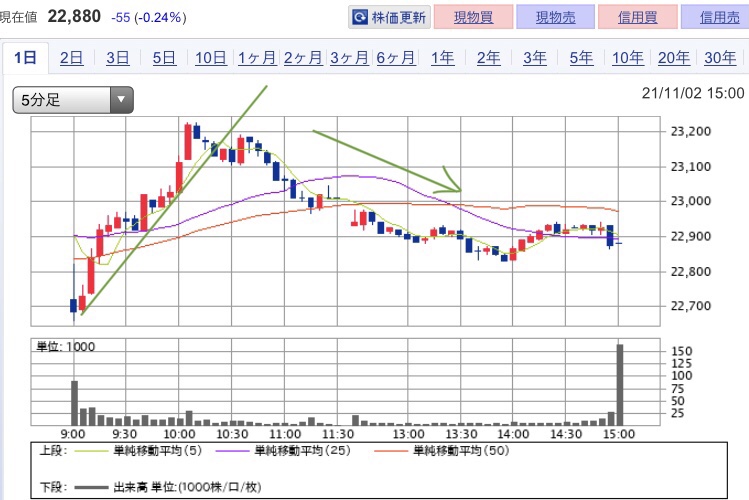The height and width of the screenshot is (500, 749).
Task: Click the timestamp 21/11/02 15:00
Action: [x=693, y=93]
